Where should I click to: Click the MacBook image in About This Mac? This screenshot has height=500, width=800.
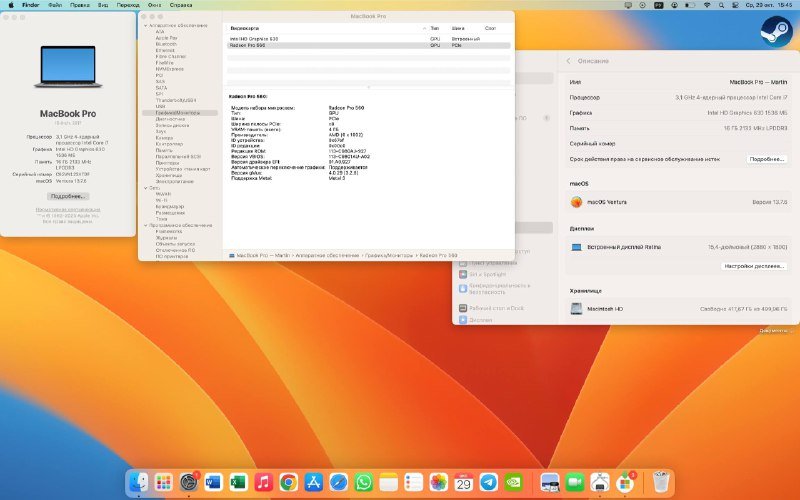[68, 67]
